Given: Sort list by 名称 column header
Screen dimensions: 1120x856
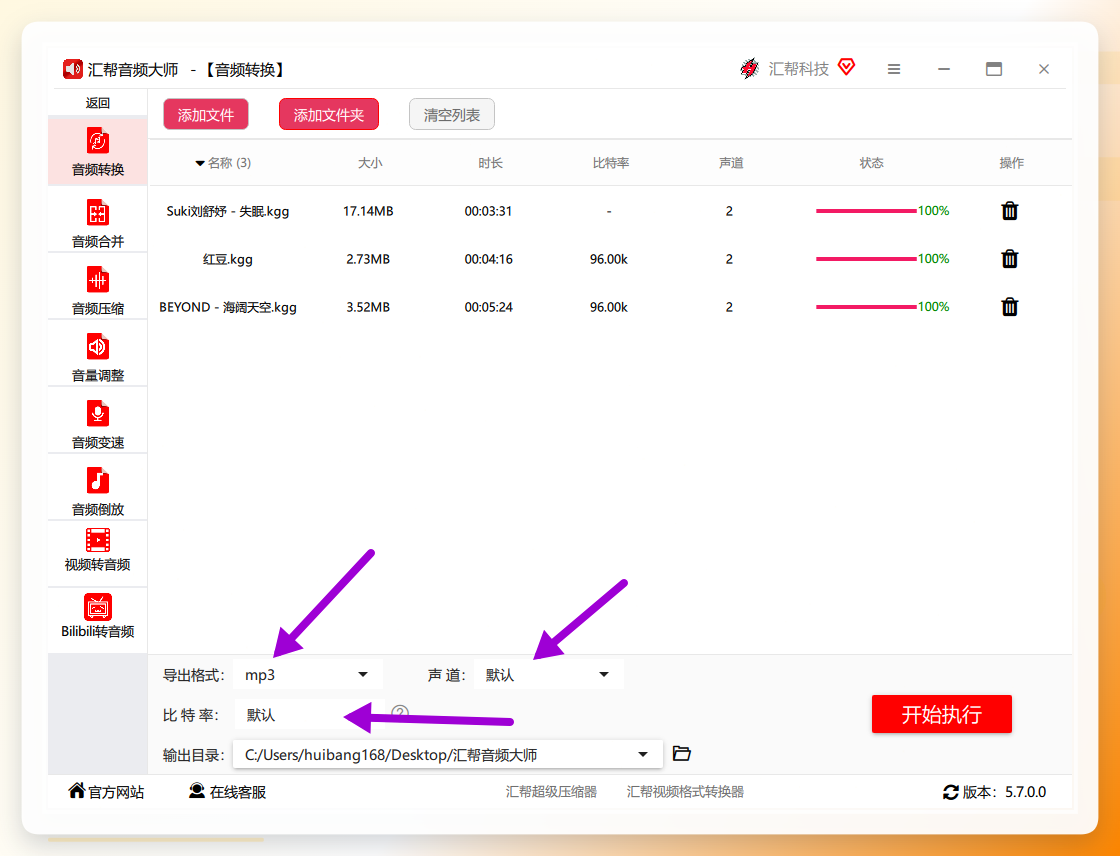Looking at the screenshot, I should pos(223,163).
